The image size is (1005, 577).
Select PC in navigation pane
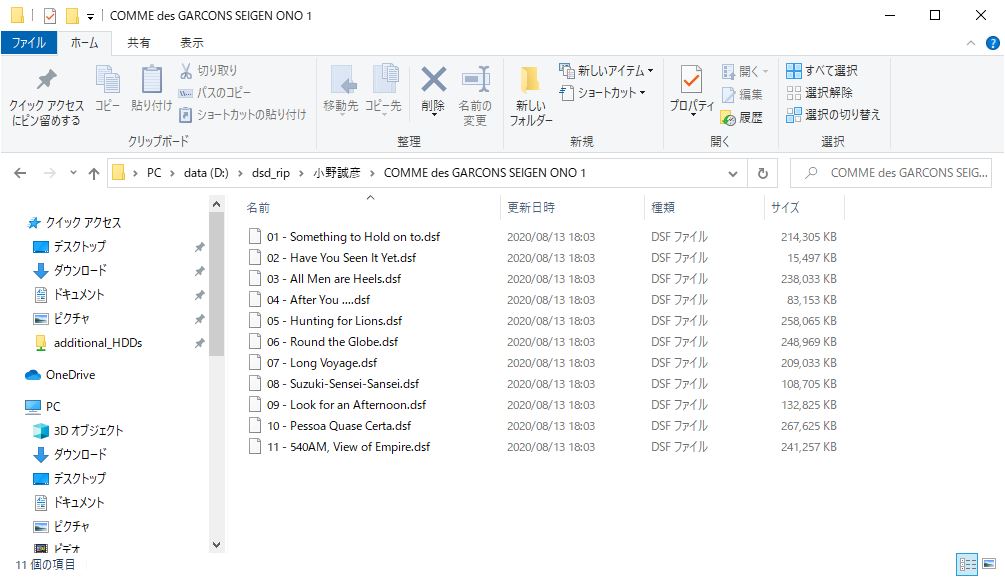tap(53, 406)
